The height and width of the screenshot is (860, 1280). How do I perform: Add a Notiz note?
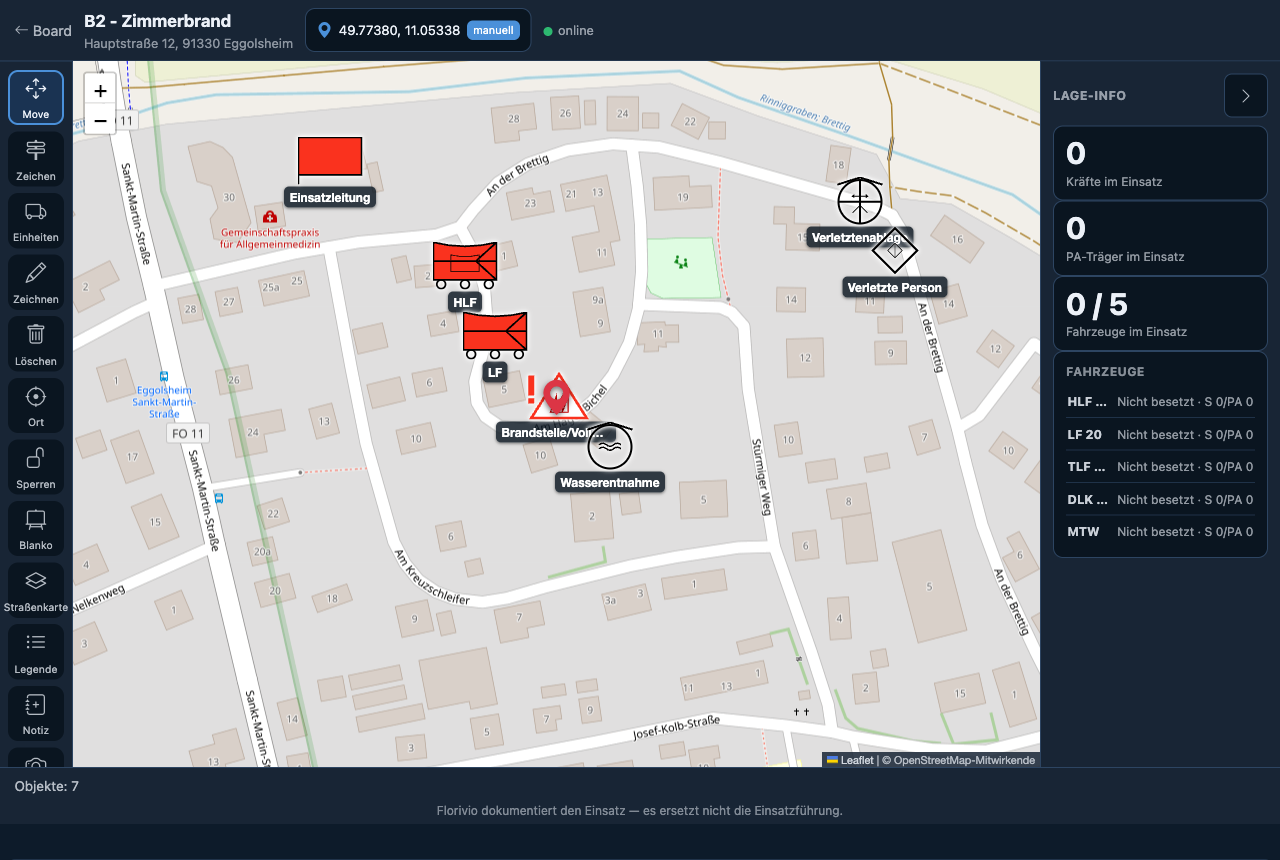[x=36, y=714]
